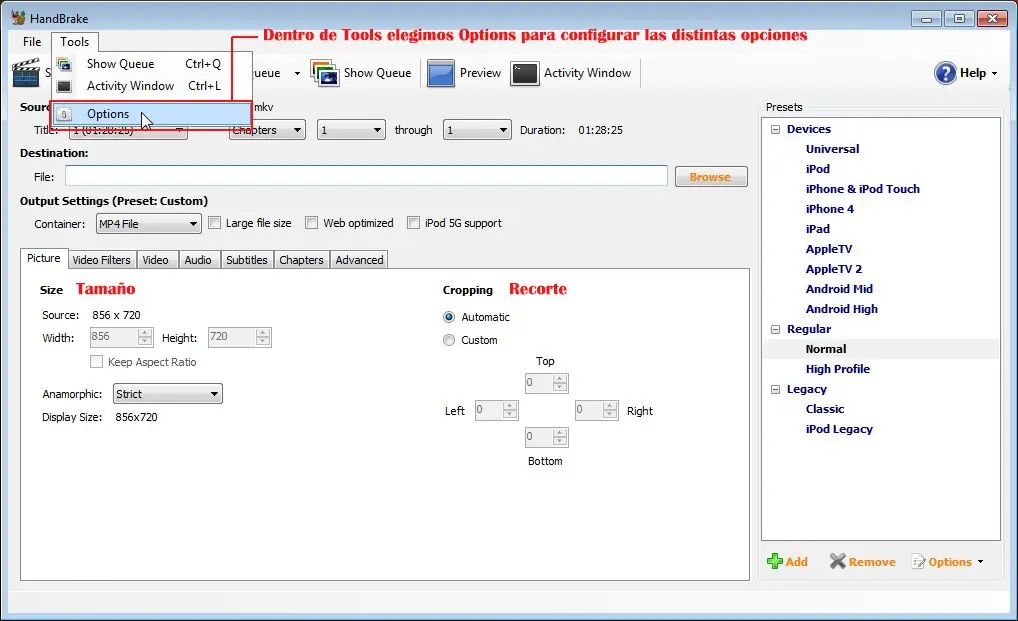Toggle Web optimized checkbox
Image resolution: width=1018 pixels, height=621 pixels.
(x=312, y=223)
